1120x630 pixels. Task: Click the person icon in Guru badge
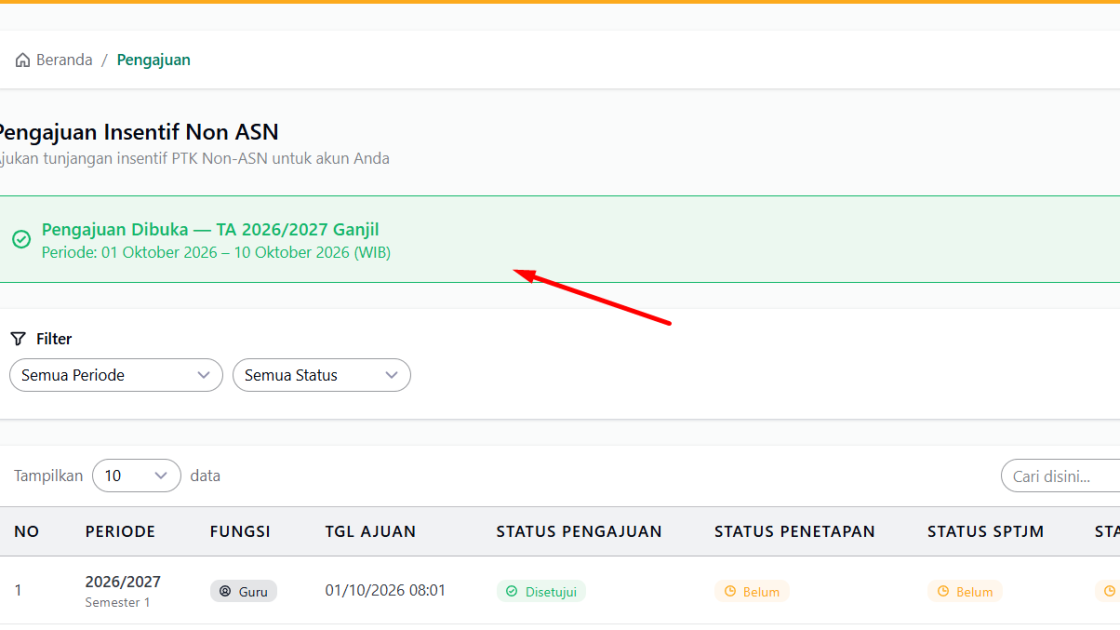coord(225,591)
